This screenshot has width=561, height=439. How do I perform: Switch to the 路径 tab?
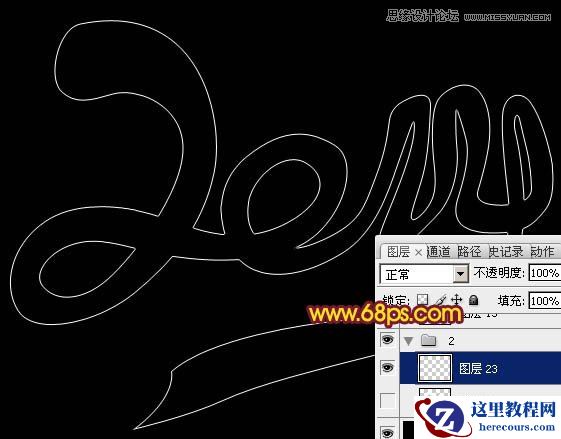pyautogui.click(x=469, y=252)
